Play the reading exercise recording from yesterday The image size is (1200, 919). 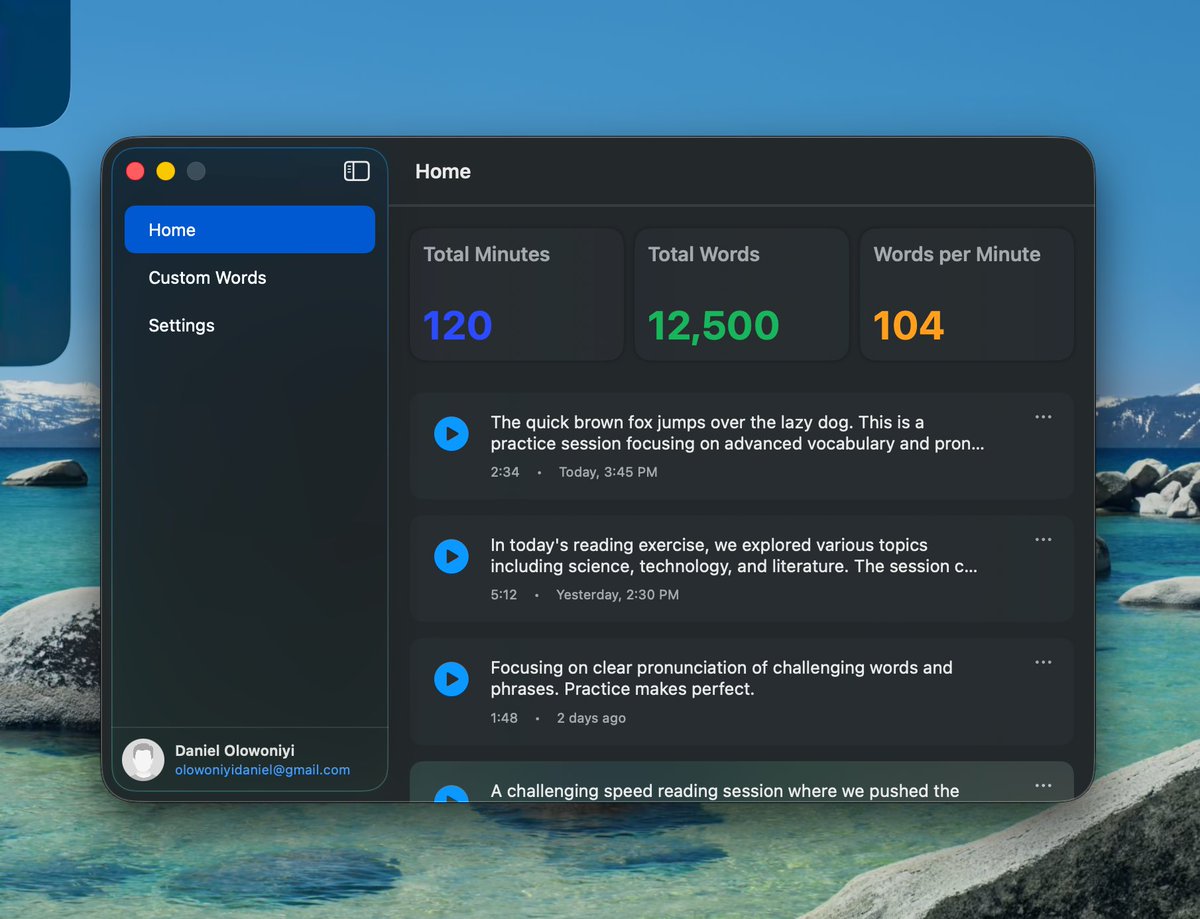tap(451, 556)
